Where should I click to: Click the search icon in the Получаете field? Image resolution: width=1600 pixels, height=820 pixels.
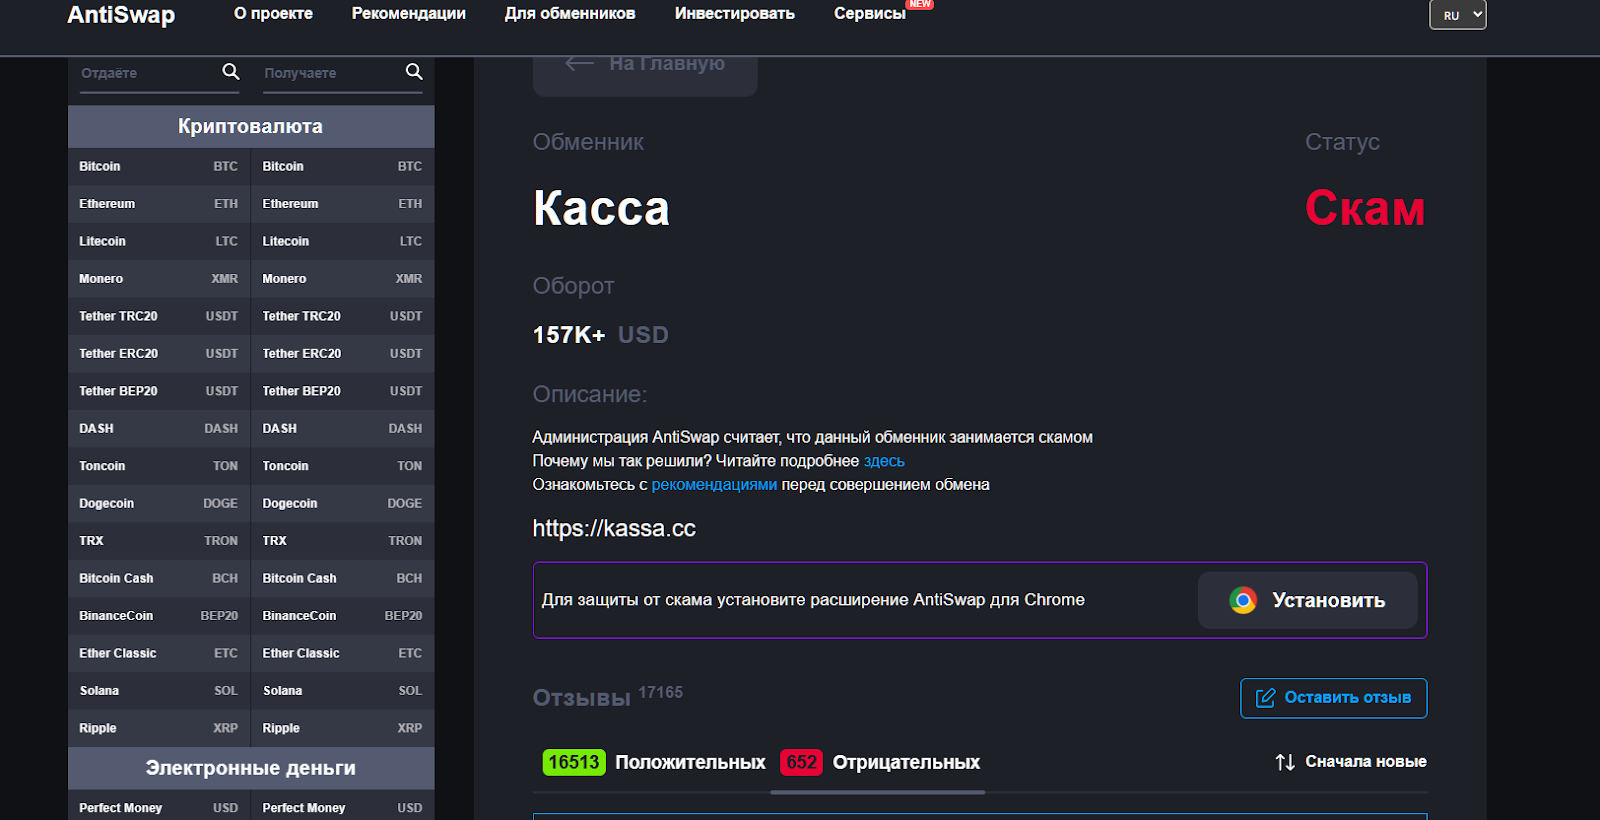click(x=414, y=72)
